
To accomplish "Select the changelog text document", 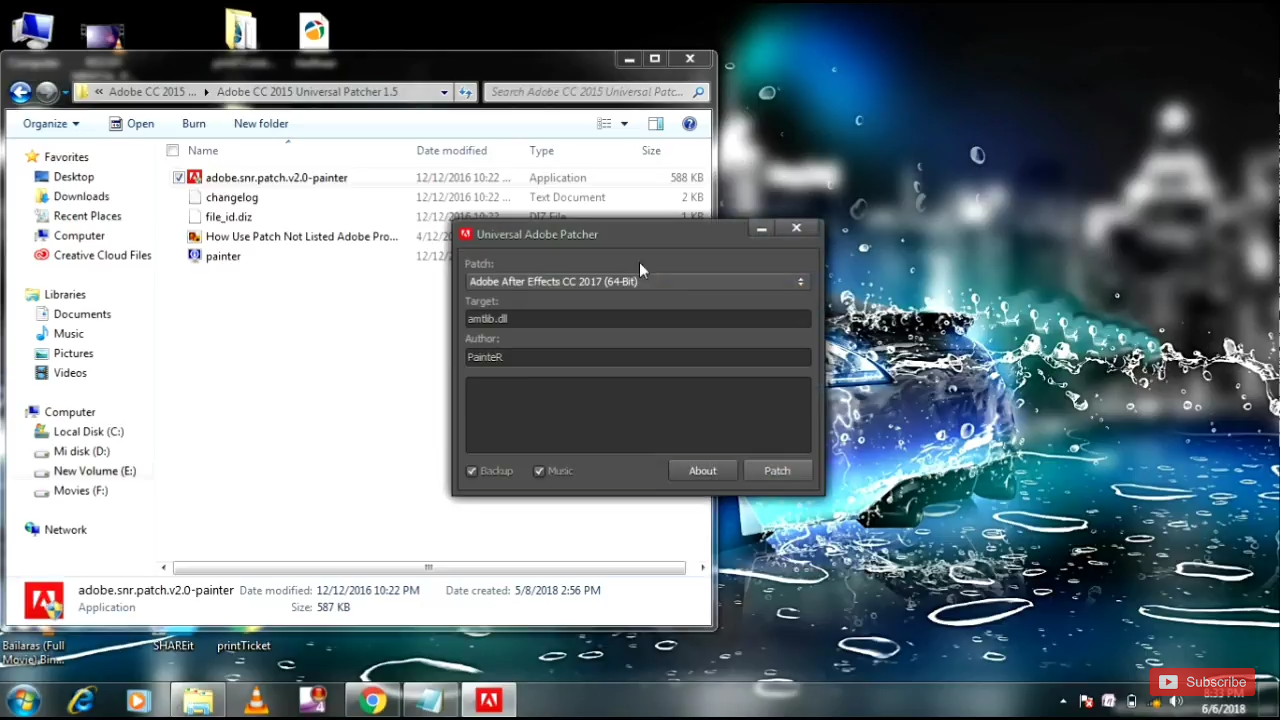I will click(231, 198).
